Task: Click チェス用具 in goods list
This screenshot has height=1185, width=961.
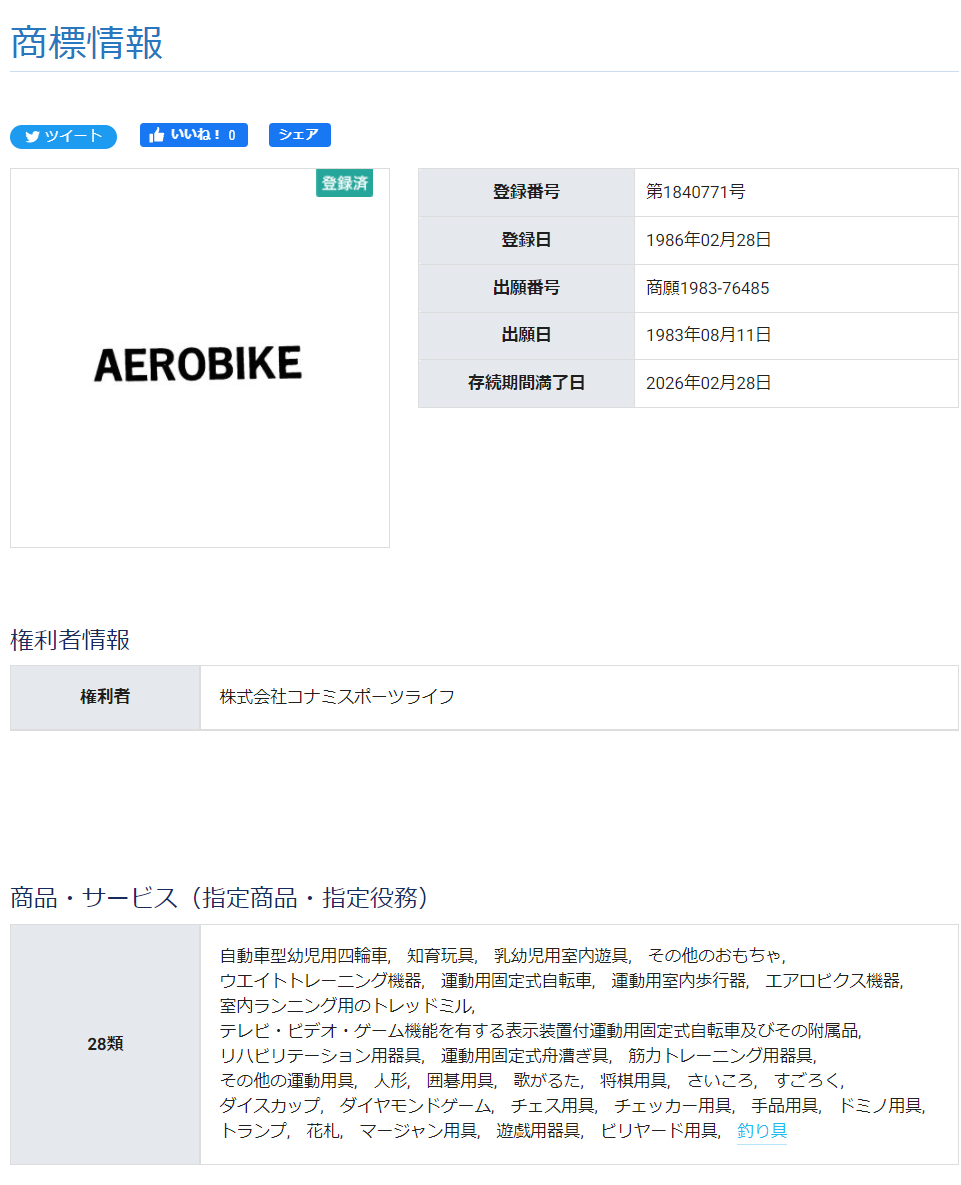Action: pos(552,1106)
